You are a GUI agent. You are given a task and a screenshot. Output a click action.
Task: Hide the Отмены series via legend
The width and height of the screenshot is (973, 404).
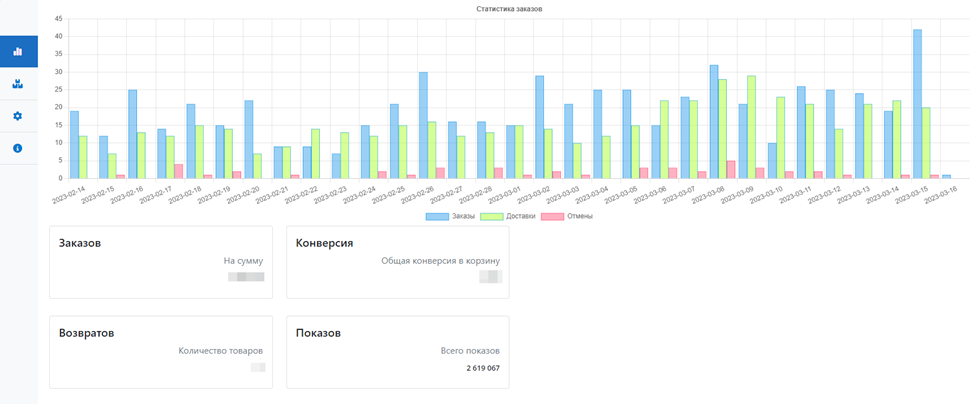pyautogui.click(x=577, y=216)
